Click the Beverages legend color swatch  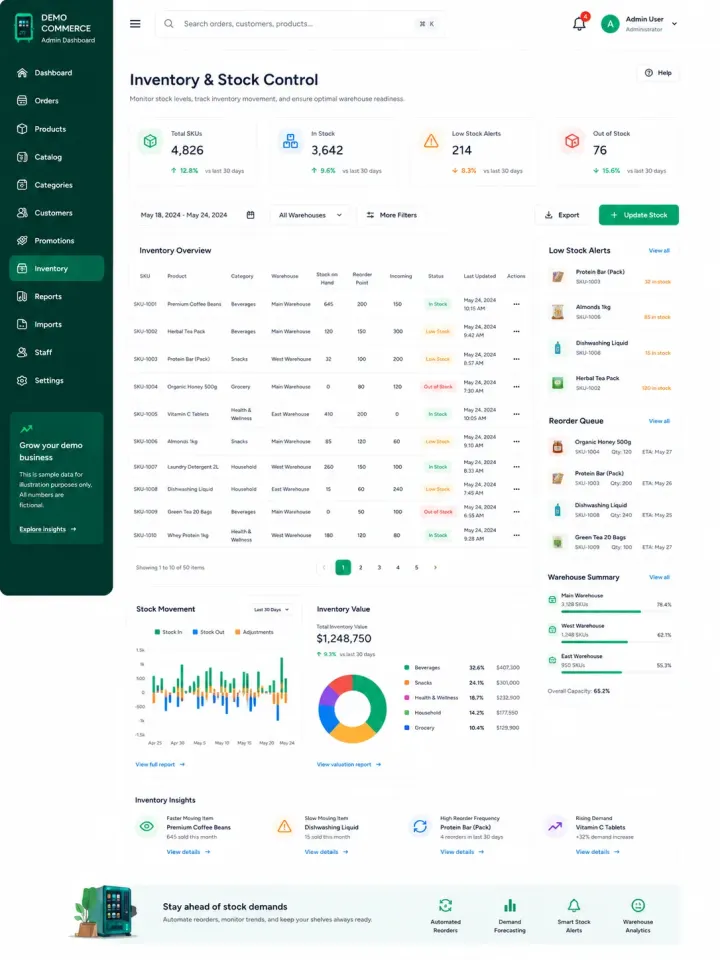tap(407, 668)
